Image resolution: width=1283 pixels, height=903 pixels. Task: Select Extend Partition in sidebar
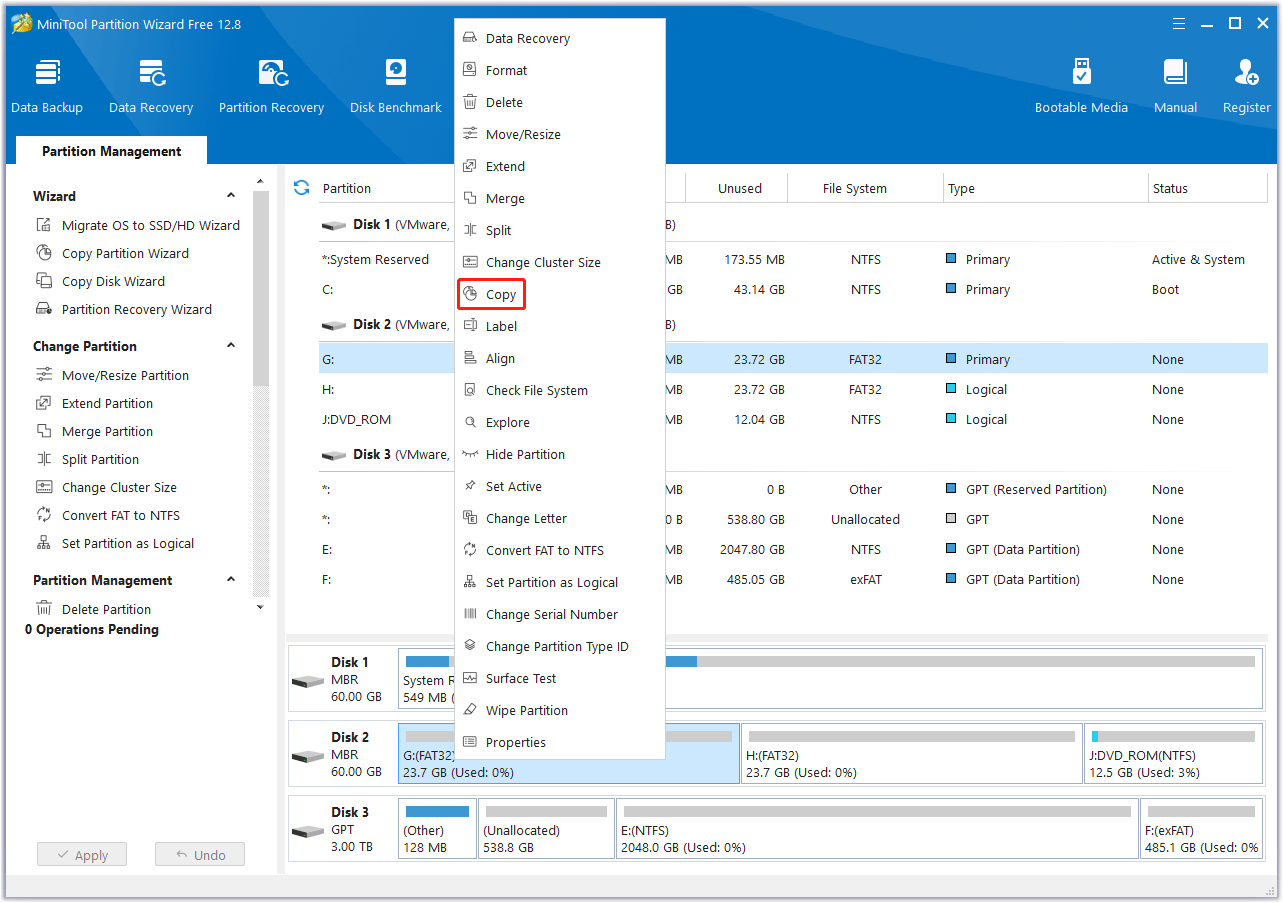coord(94,403)
